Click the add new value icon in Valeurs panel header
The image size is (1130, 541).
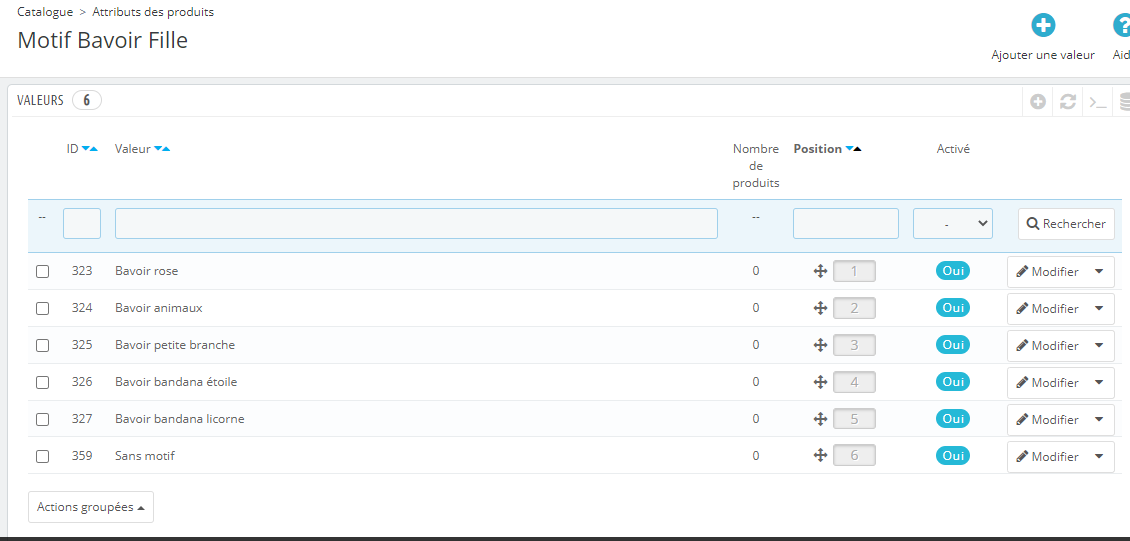coord(1038,102)
